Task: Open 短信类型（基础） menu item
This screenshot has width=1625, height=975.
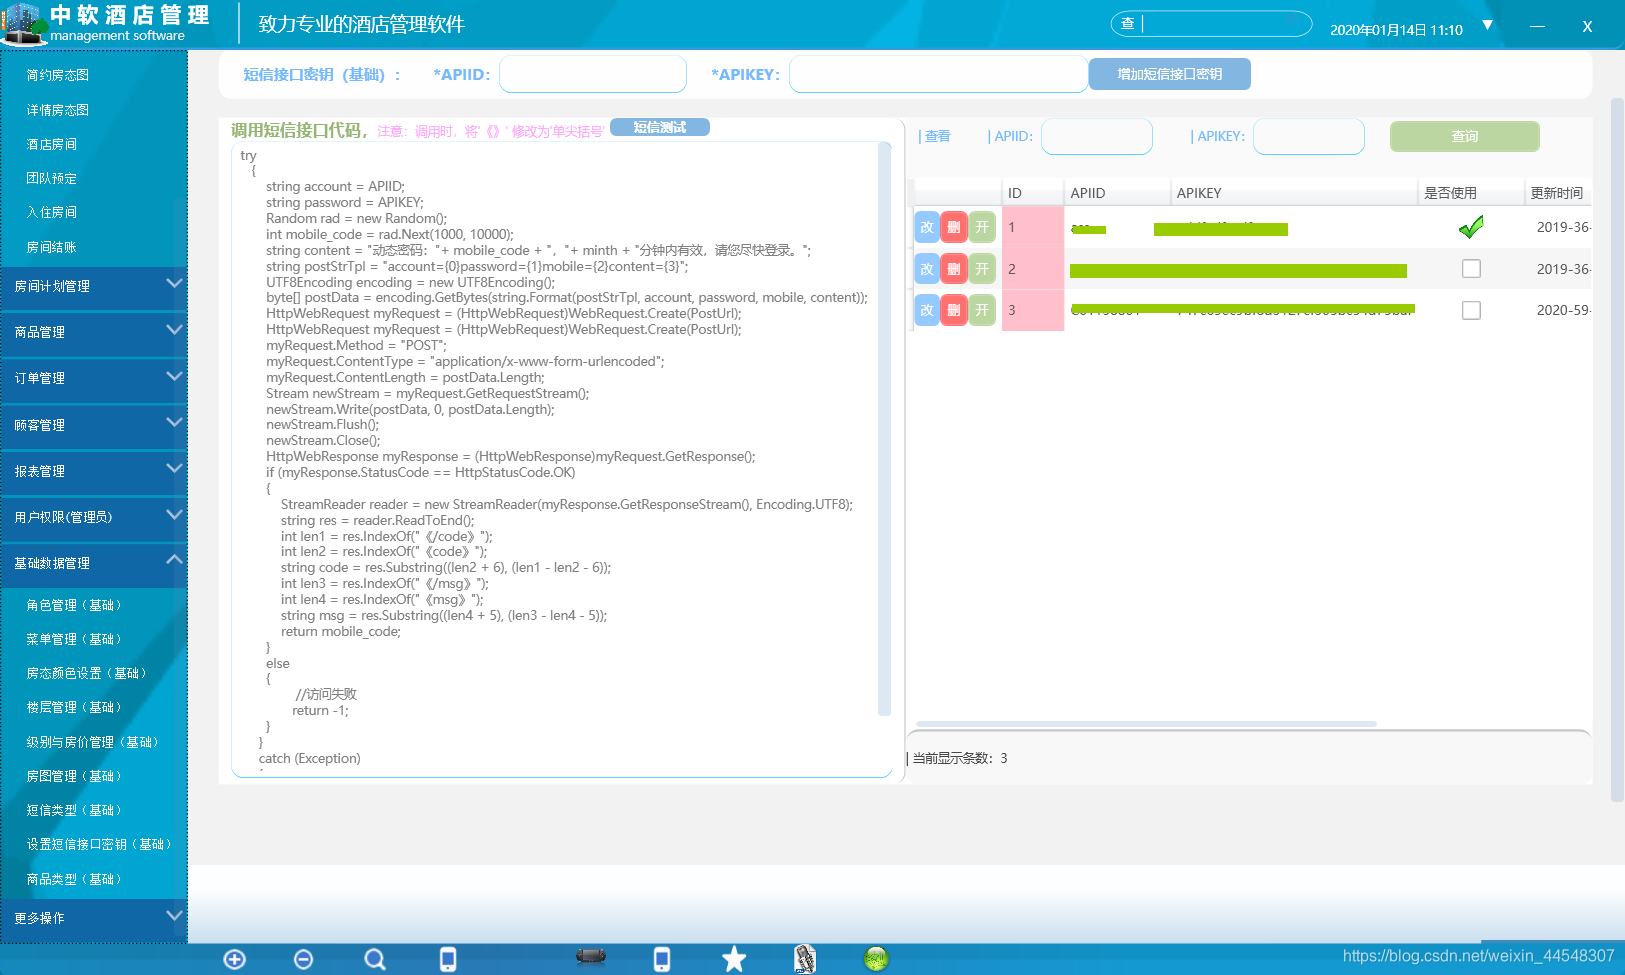Action: 76,810
